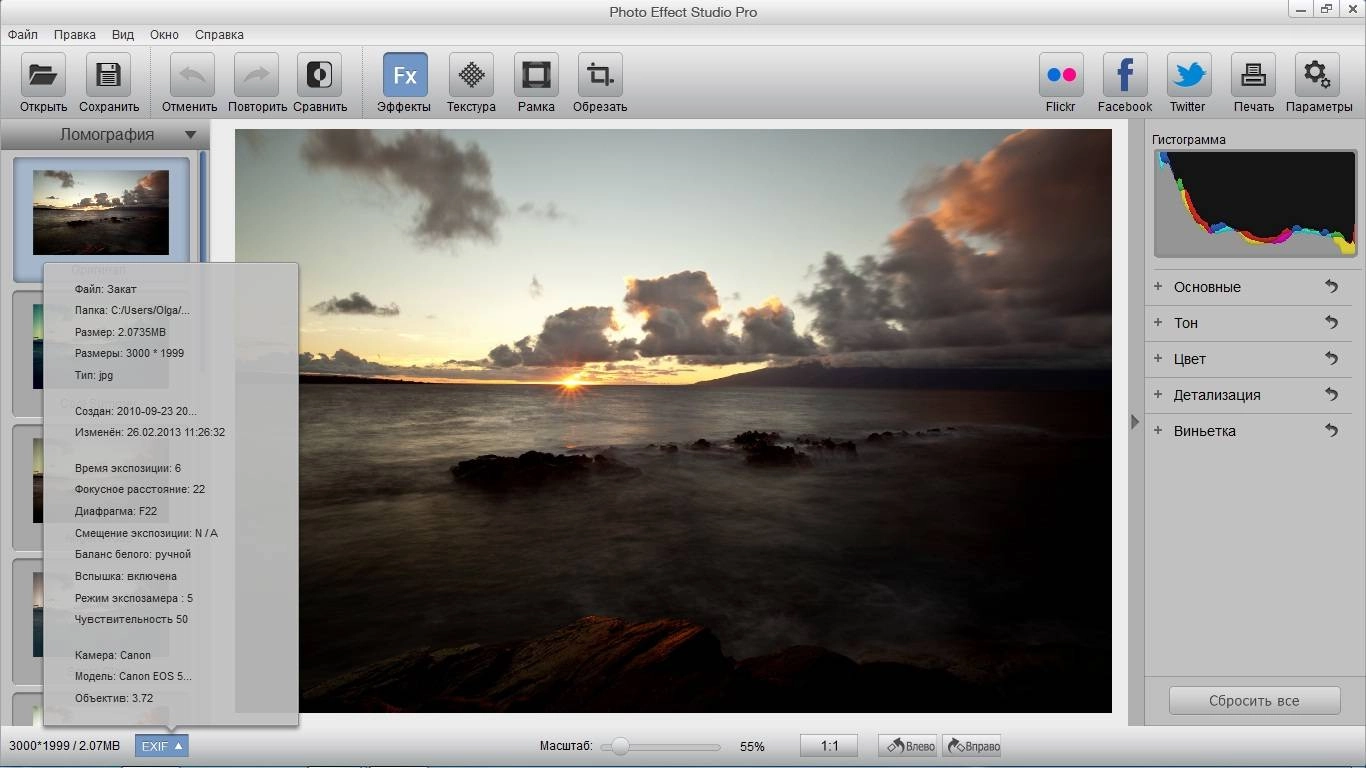Image resolution: width=1366 pixels, height=768 pixels.
Task: Expand the Основные settings section
Action: pyautogui.click(x=1158, y=287)
